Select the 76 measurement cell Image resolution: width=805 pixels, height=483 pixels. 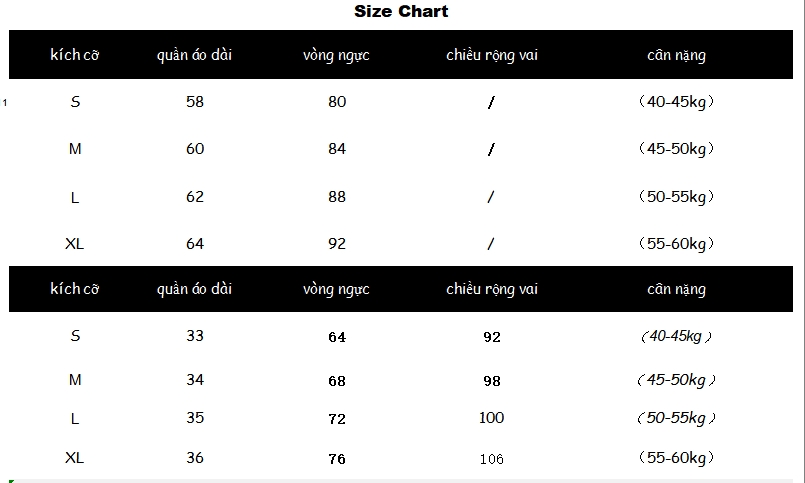click(337, 459)
